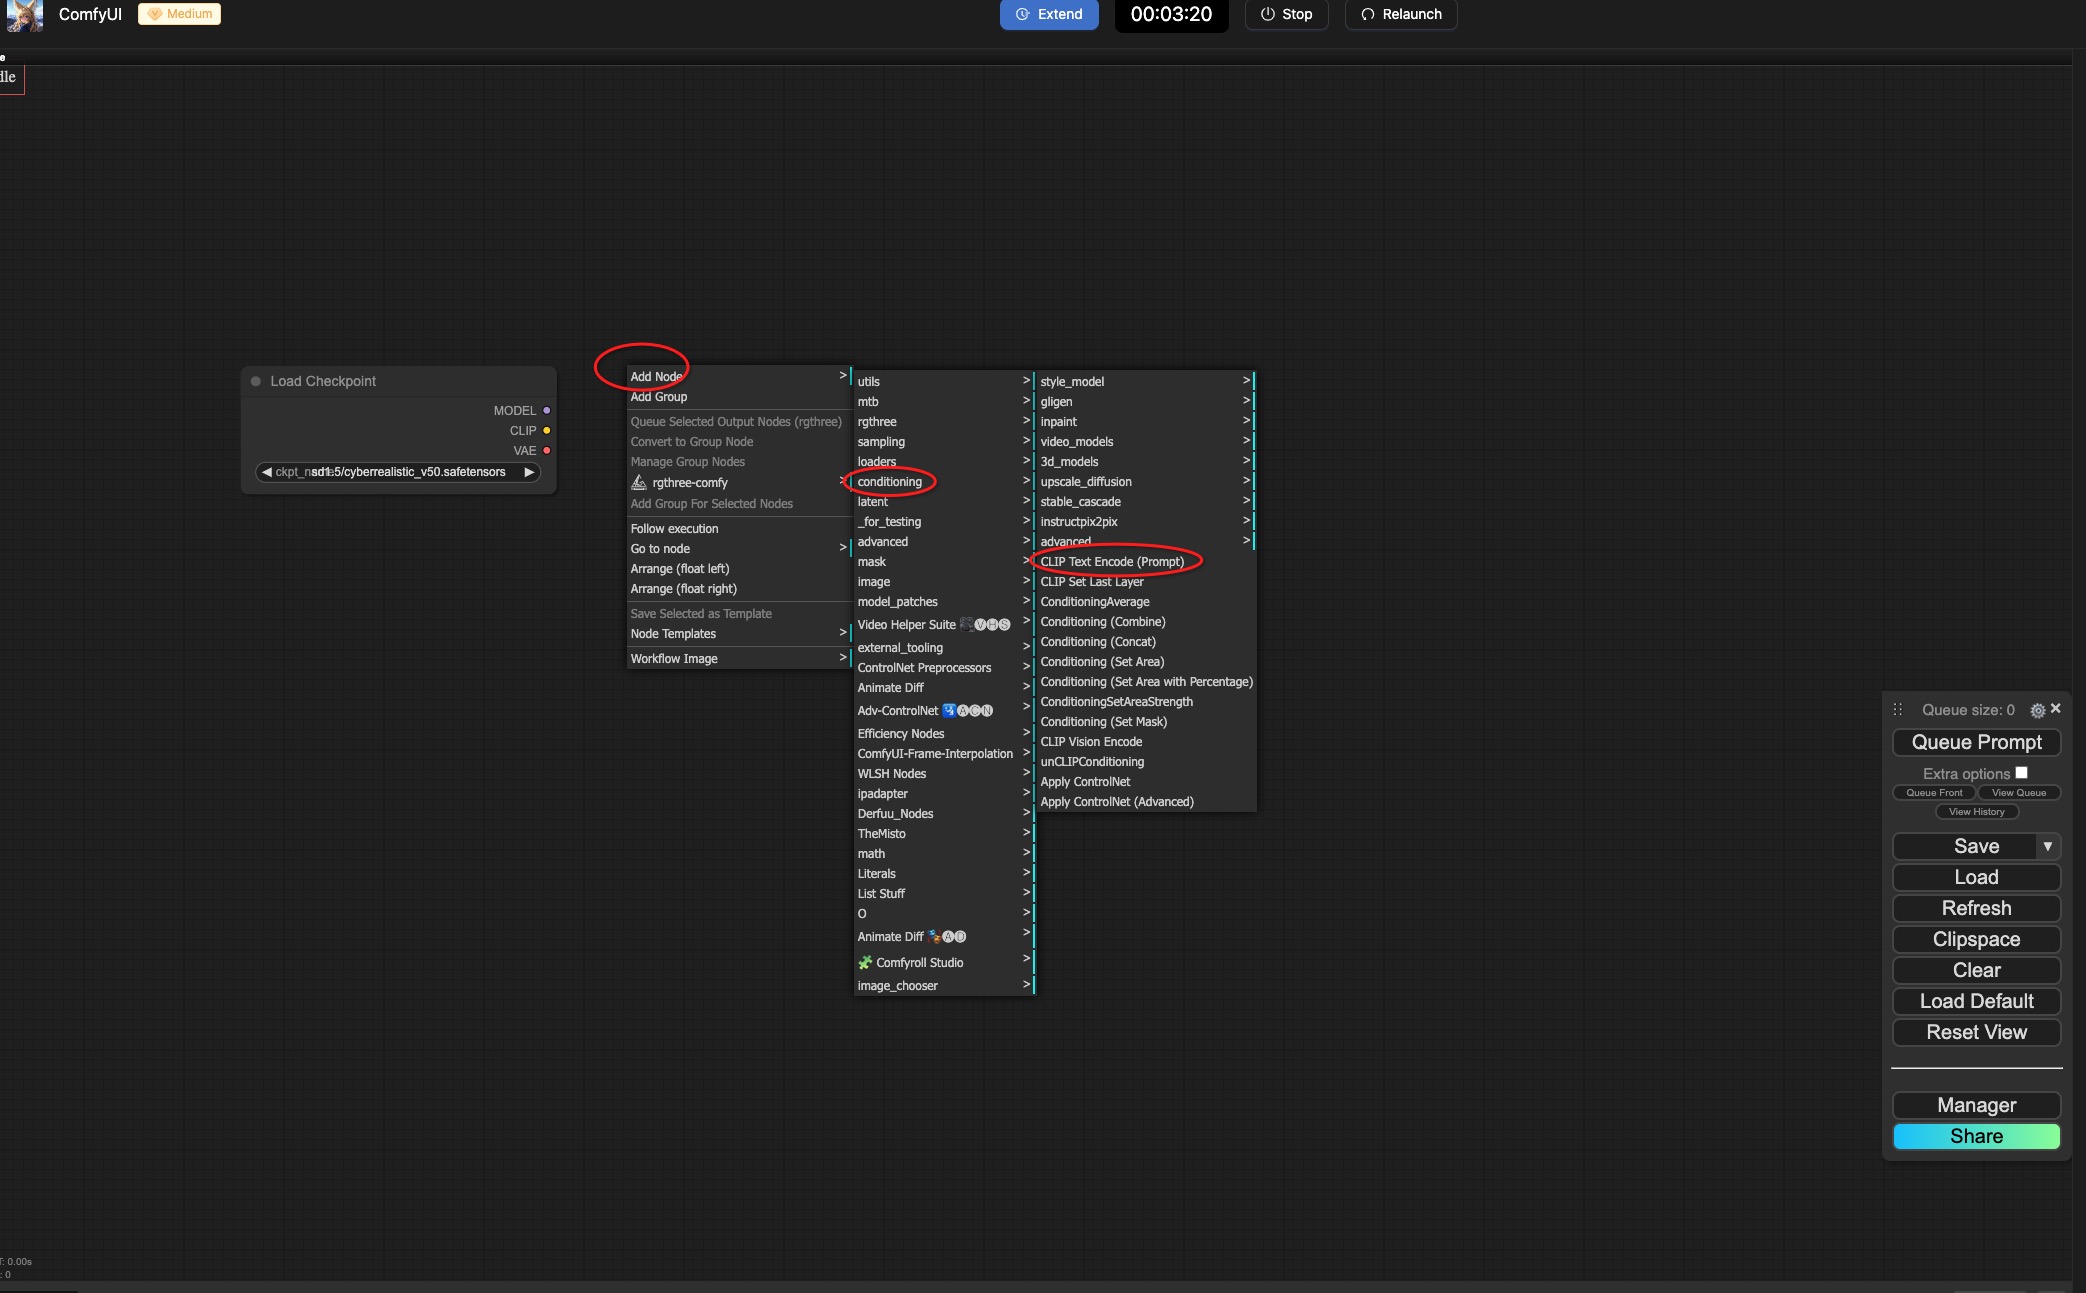Screen dimensions: 2086x1293
Task: Select CLIP Text Encode (Prompt) entry
Action: click(x=1111, y=562)
